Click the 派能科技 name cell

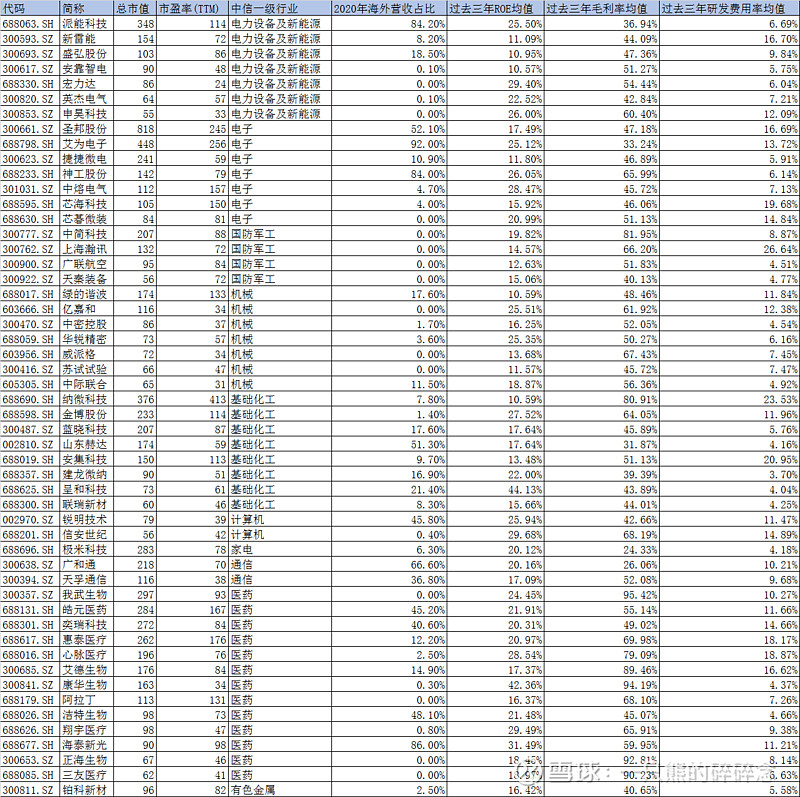click(85, 24)
